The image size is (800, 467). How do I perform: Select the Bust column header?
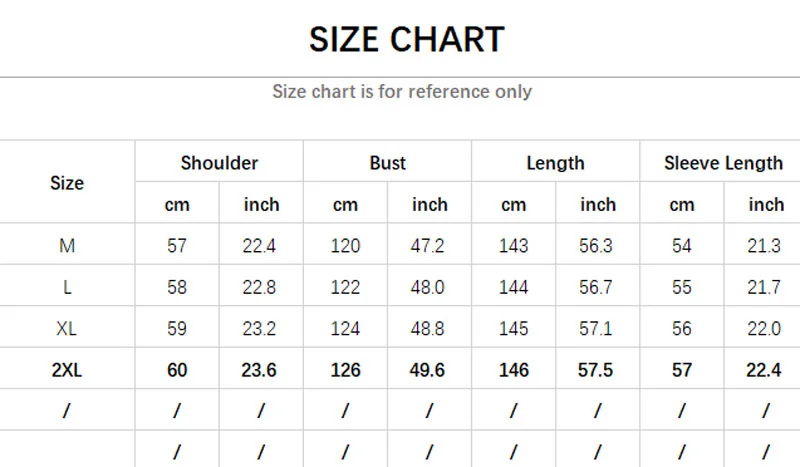tap(387, 163)
